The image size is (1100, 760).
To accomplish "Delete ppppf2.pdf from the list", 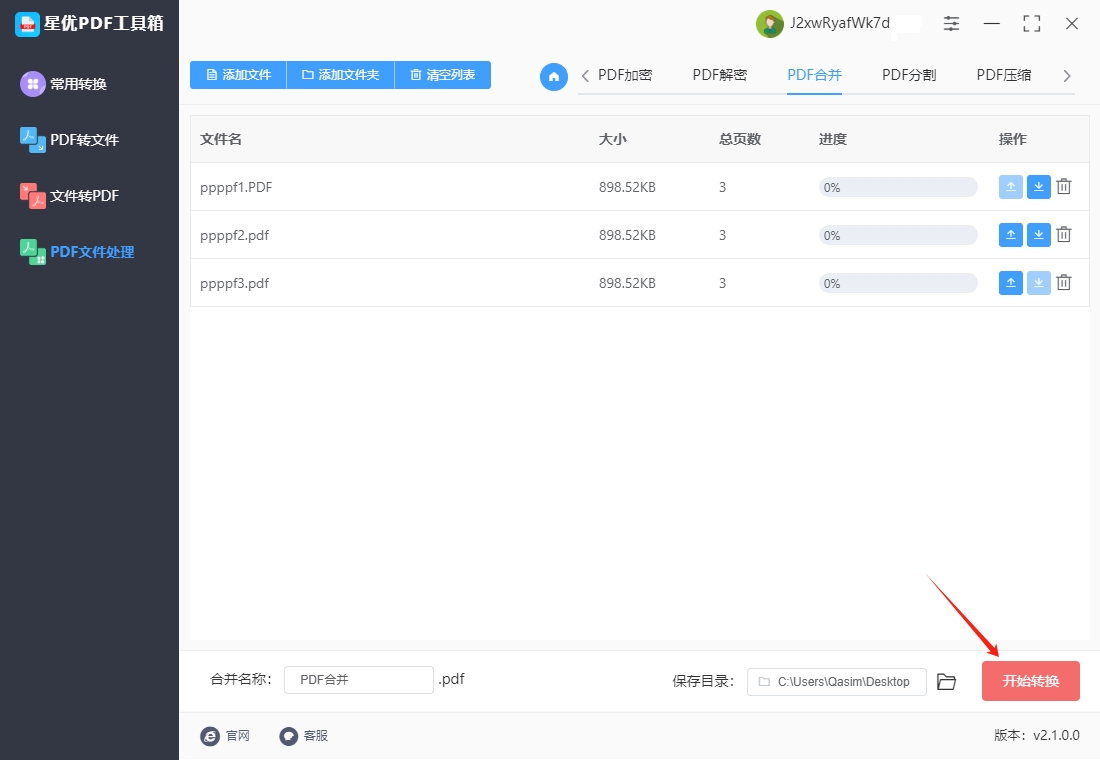I will (x=1064, y=234).
